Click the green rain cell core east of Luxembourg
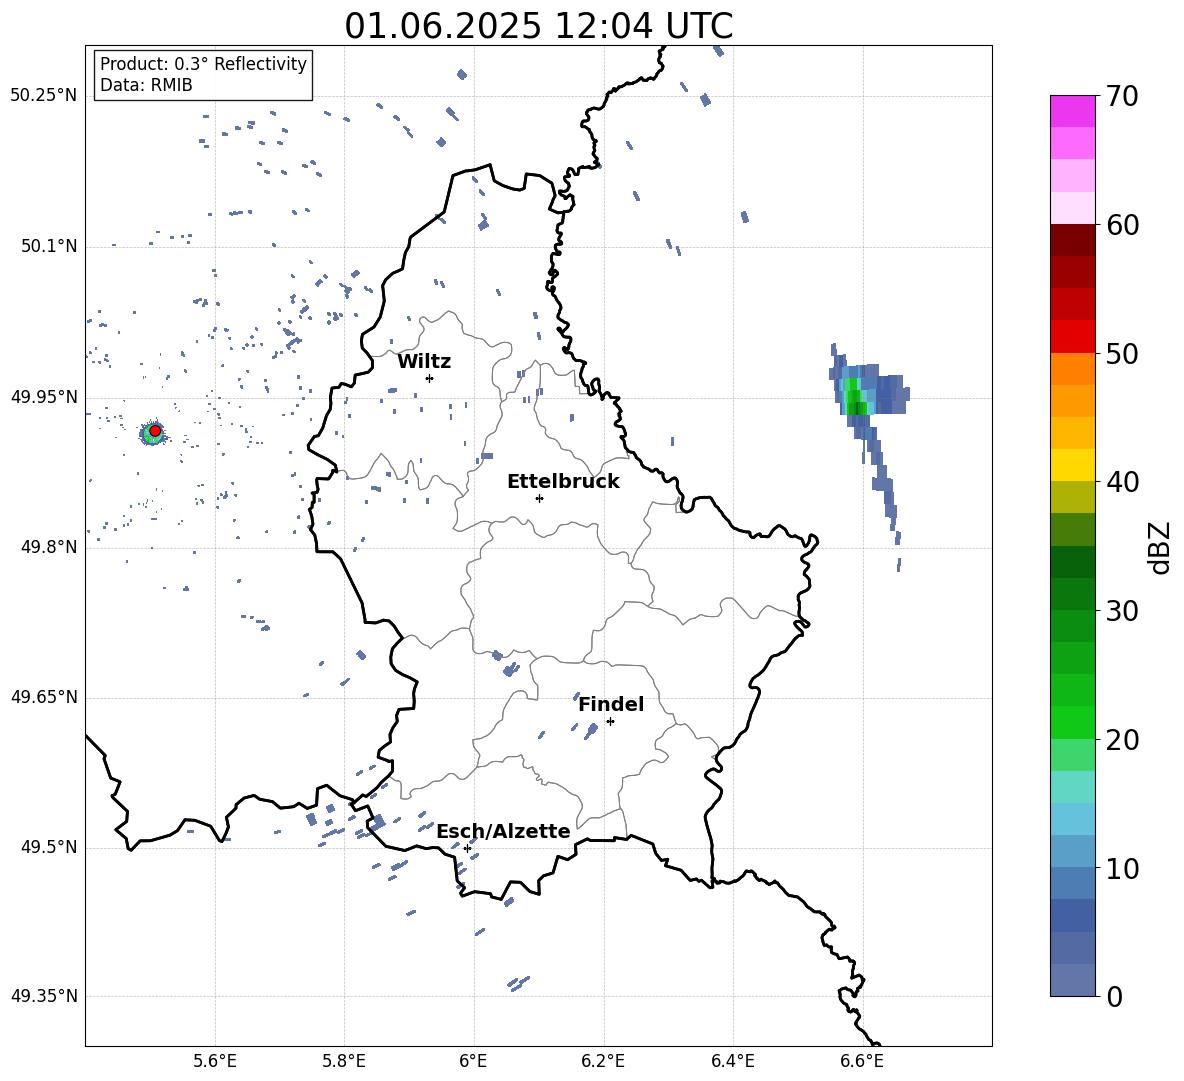Image resolution: width=1184 pixels, height=1081 pixels. (854, 396)
